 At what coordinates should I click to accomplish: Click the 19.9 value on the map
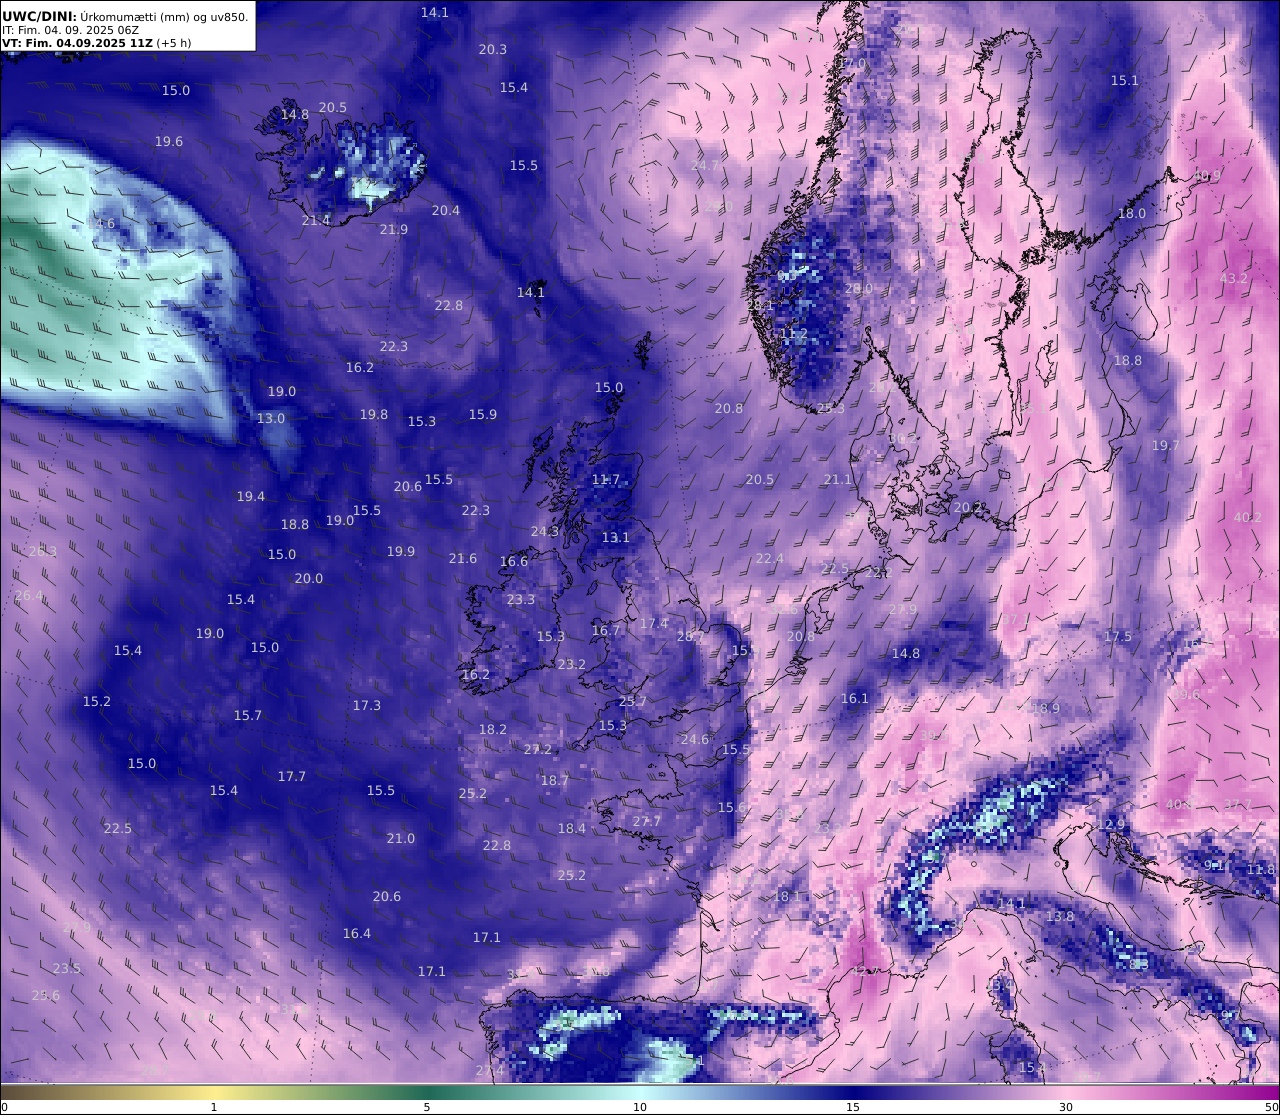401,551
